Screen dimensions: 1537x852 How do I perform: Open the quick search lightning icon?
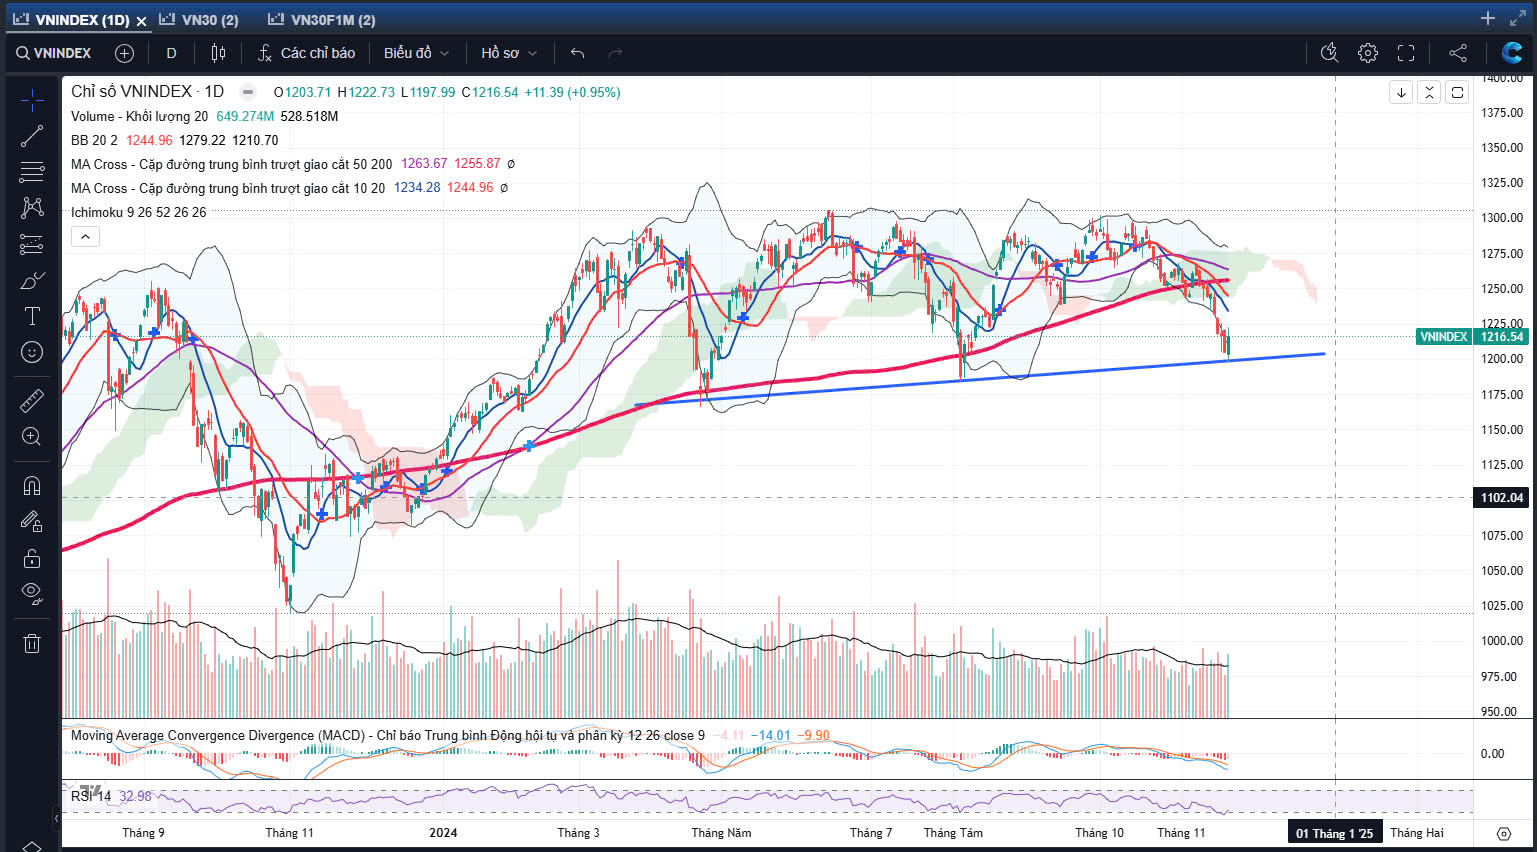(1329, 53)
